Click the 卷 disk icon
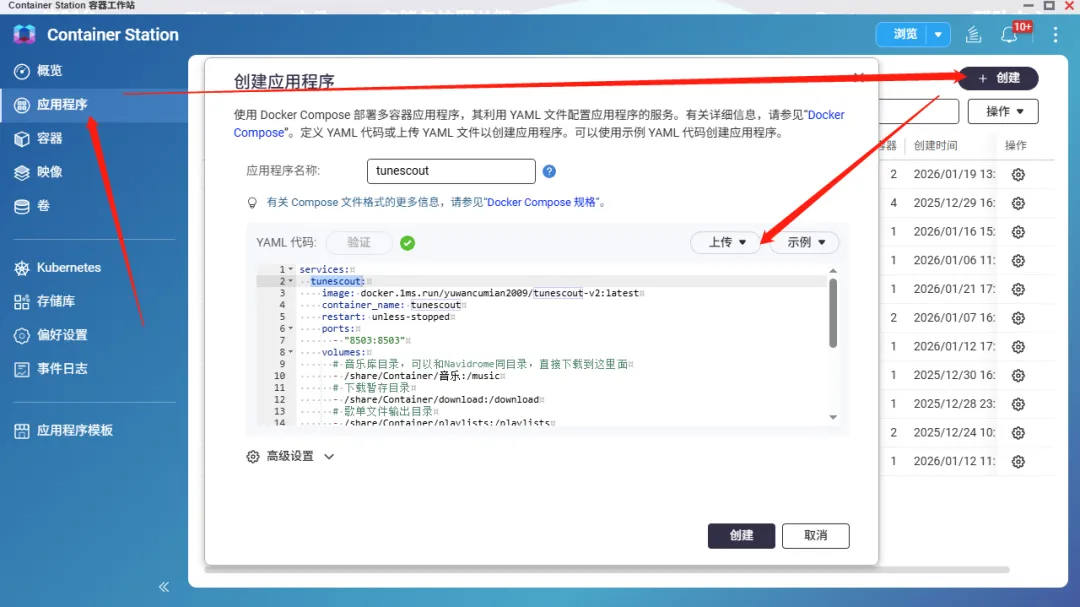The height and width of the screenshot is (607, 1080). [x=22, y=206]
